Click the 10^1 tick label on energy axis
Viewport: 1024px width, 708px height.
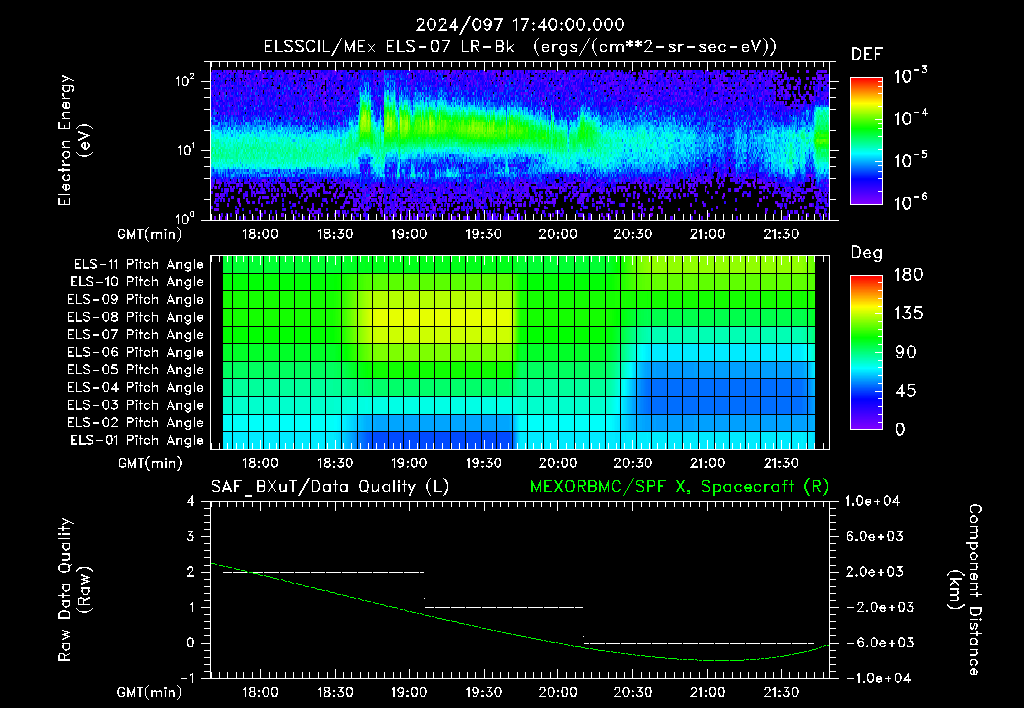coord(185,150)
